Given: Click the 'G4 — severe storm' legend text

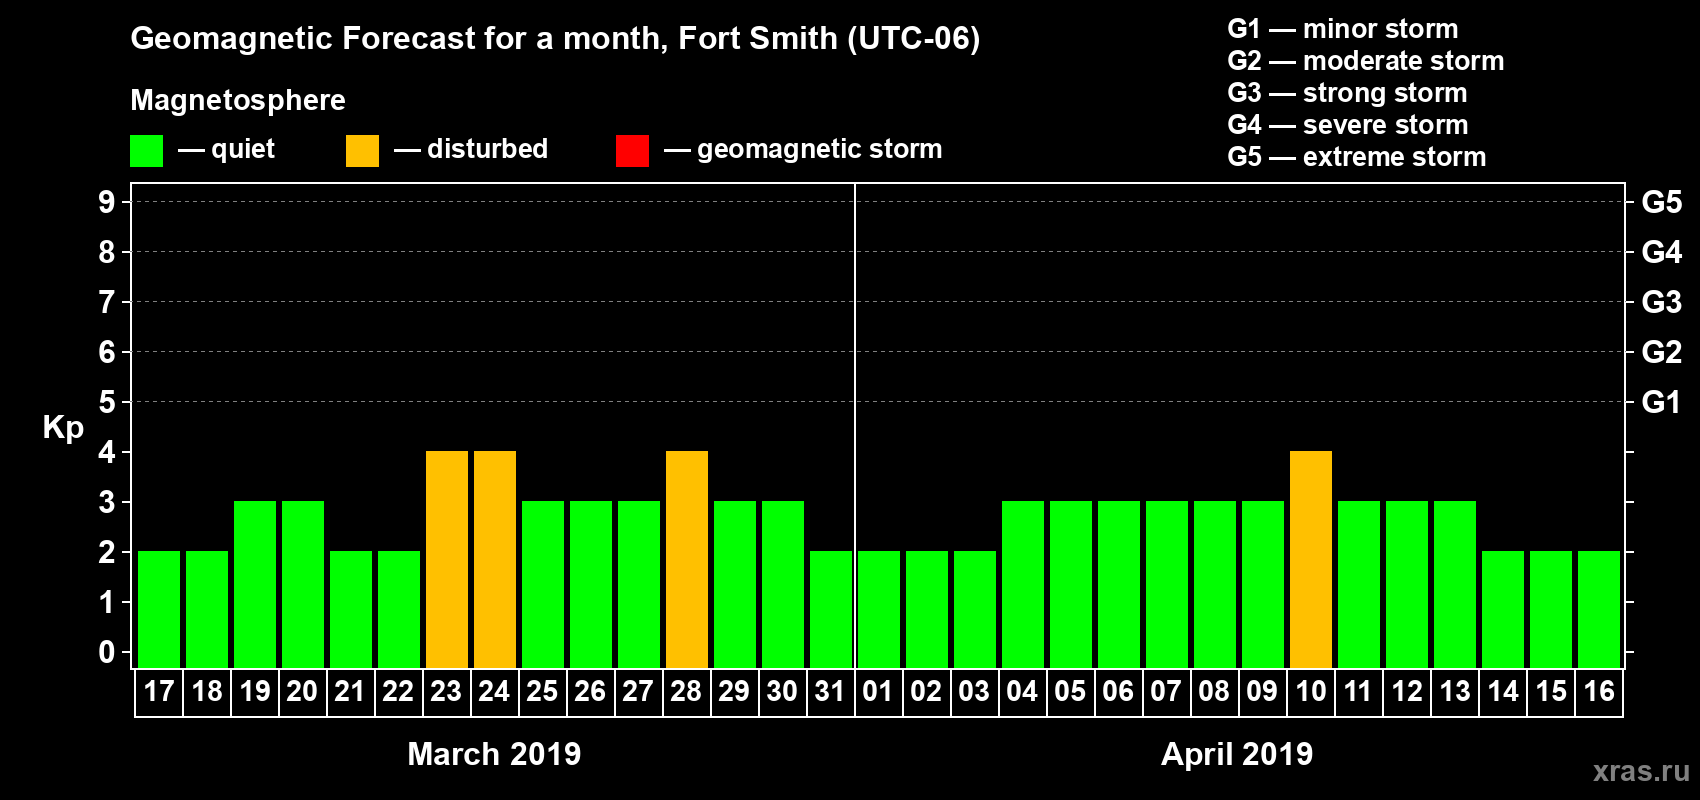Looking at the screenshot, I should coord(1347,125).
